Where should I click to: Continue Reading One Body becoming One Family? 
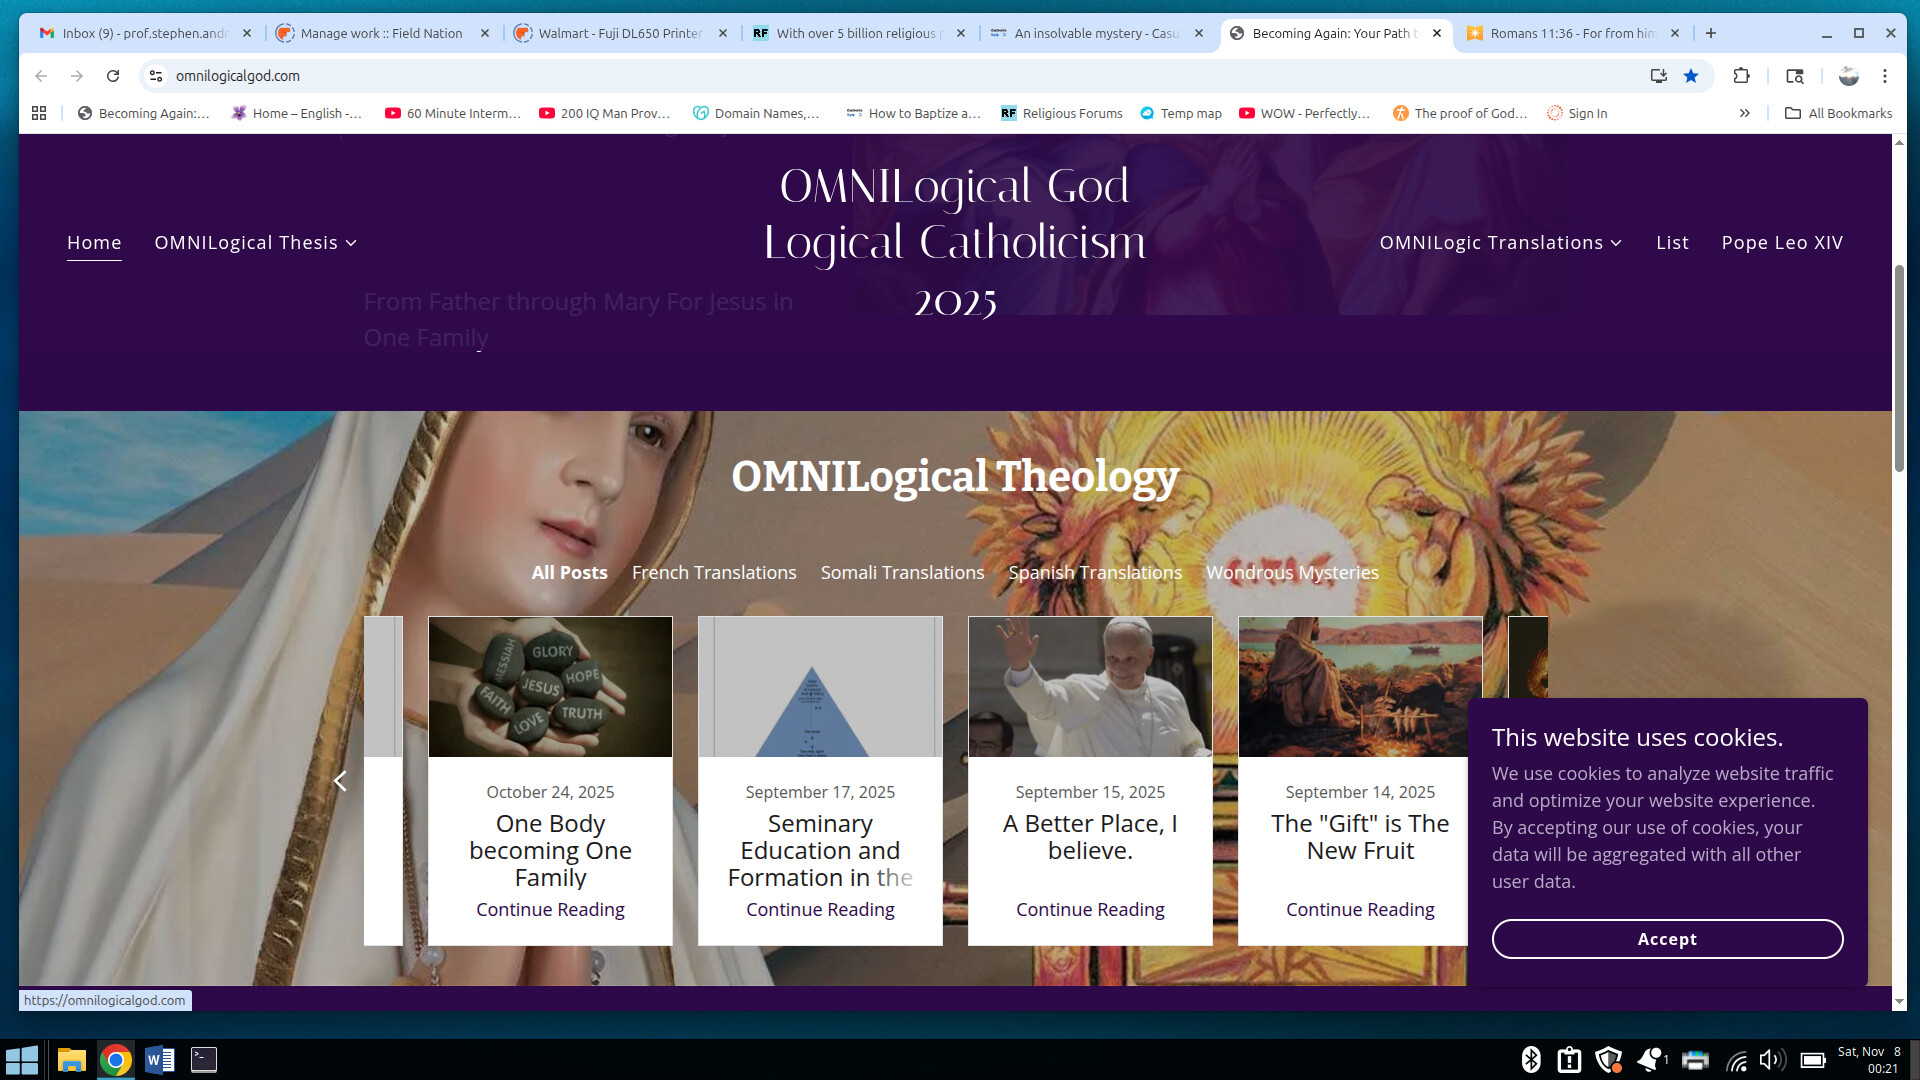coord(550,909)
